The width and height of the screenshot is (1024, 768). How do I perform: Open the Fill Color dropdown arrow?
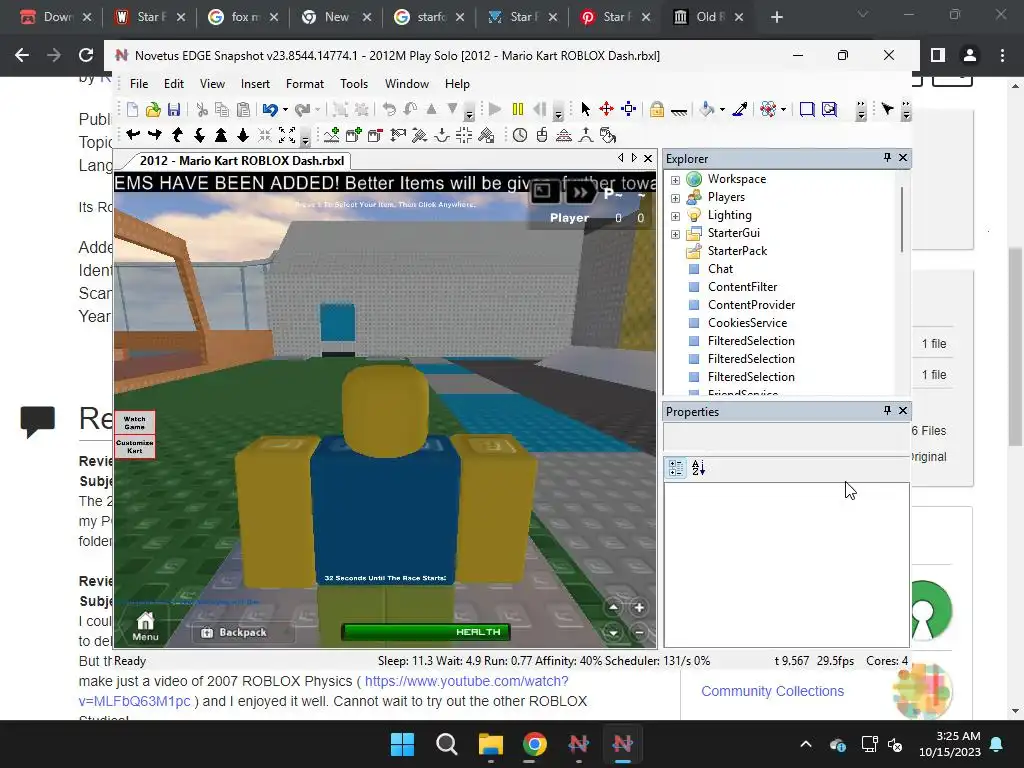point(722,110)
